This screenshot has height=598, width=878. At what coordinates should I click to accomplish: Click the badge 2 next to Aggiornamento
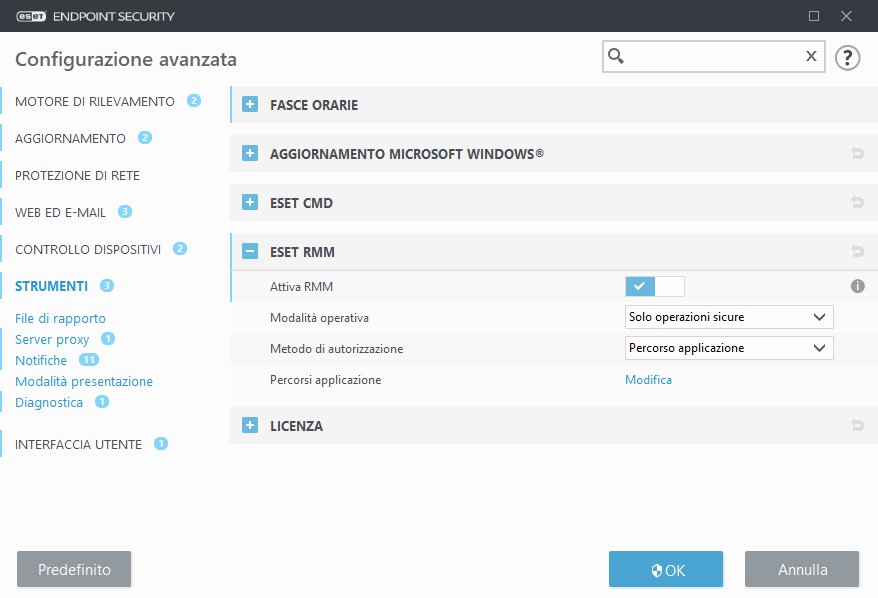click(145, 138)
